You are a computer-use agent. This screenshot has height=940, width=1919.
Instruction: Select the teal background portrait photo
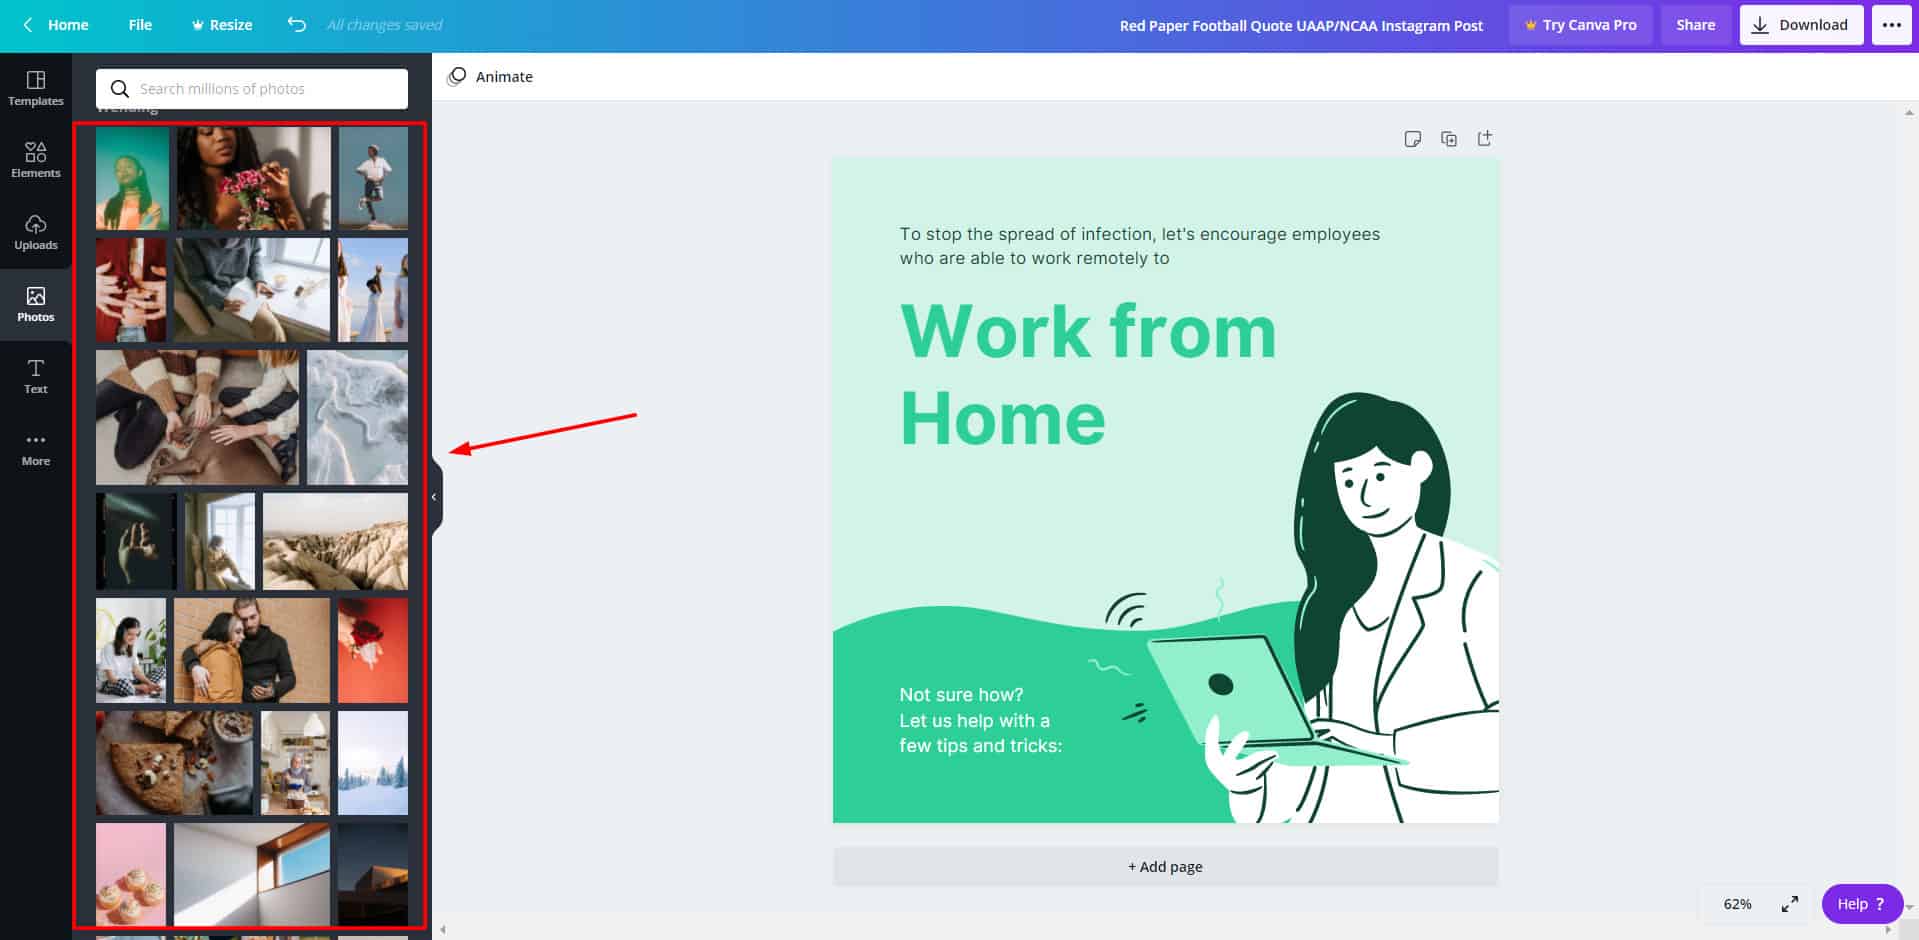click(x=133, y=178)
